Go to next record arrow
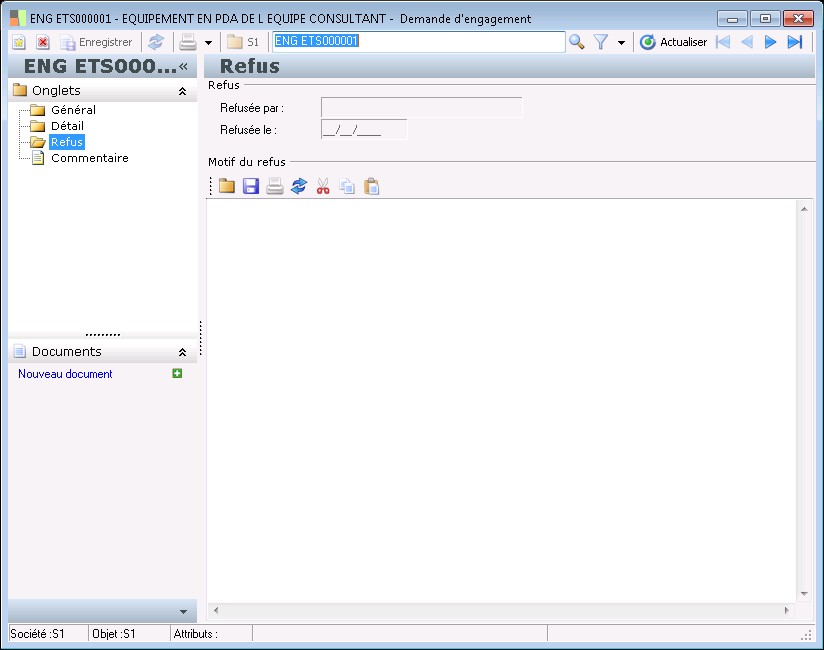Image resolution: width=824 pixels, height=650 pixels. (770, 42)
